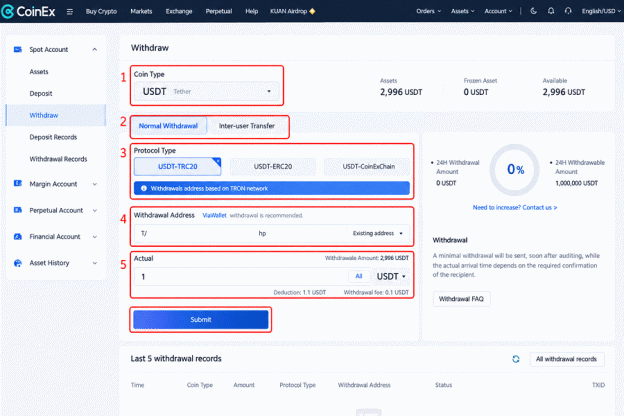Open the Perpetual menu item
The image size is (624, 416).
pos(219,11)
